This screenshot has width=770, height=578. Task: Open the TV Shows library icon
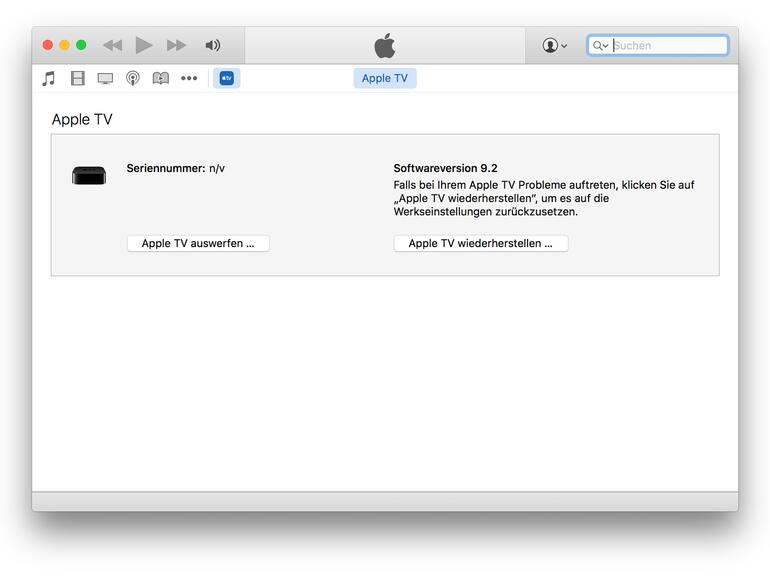105,79
